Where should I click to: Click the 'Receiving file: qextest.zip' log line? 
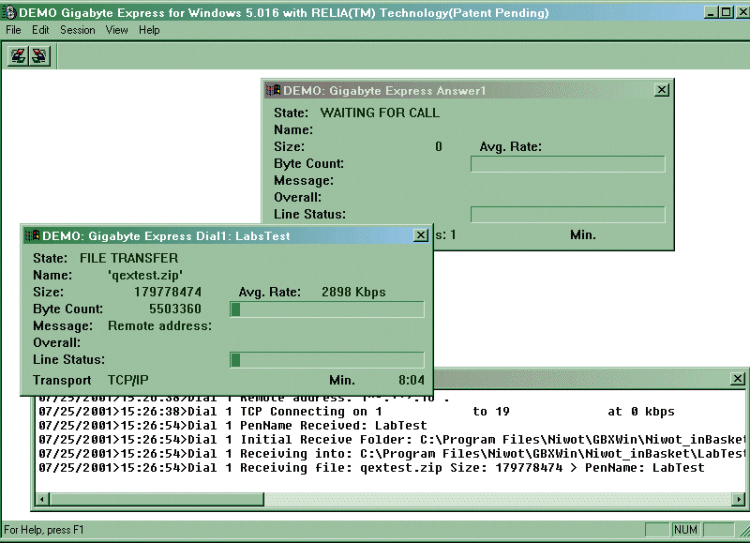tap(371, 468)
